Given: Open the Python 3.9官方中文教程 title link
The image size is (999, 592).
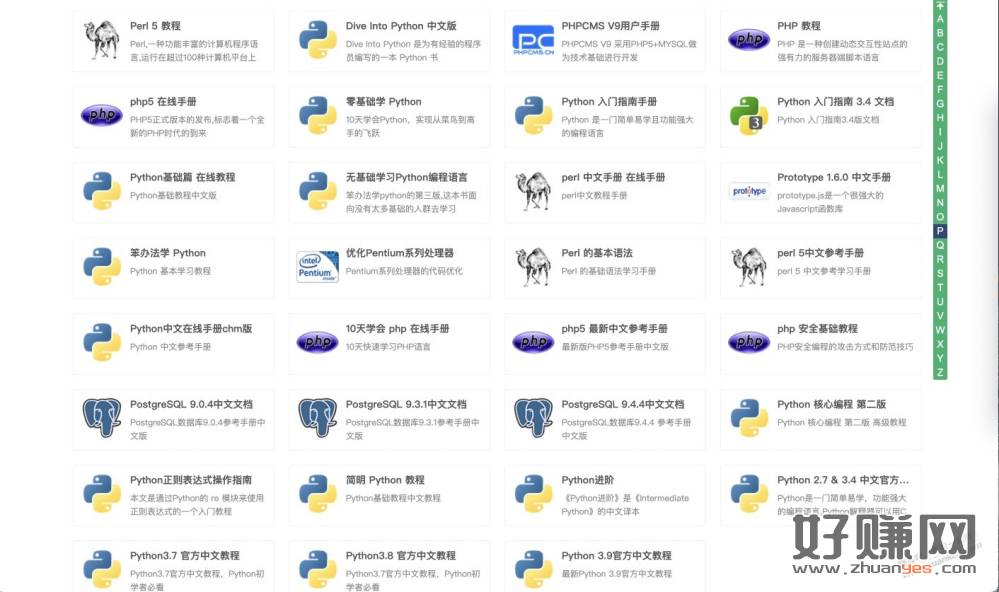Looking at the screenshot, I should (x=616, y=556).
